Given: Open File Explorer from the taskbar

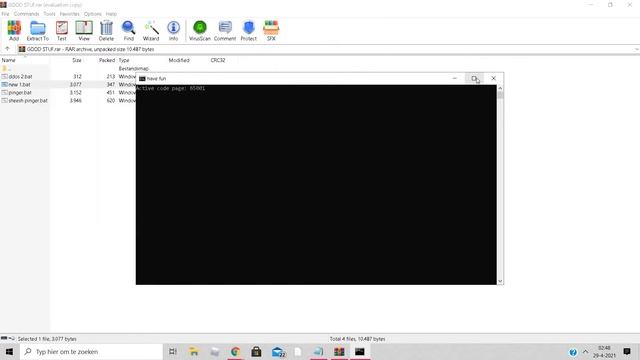Looking at the screenshot, I should tap(194, 352).
